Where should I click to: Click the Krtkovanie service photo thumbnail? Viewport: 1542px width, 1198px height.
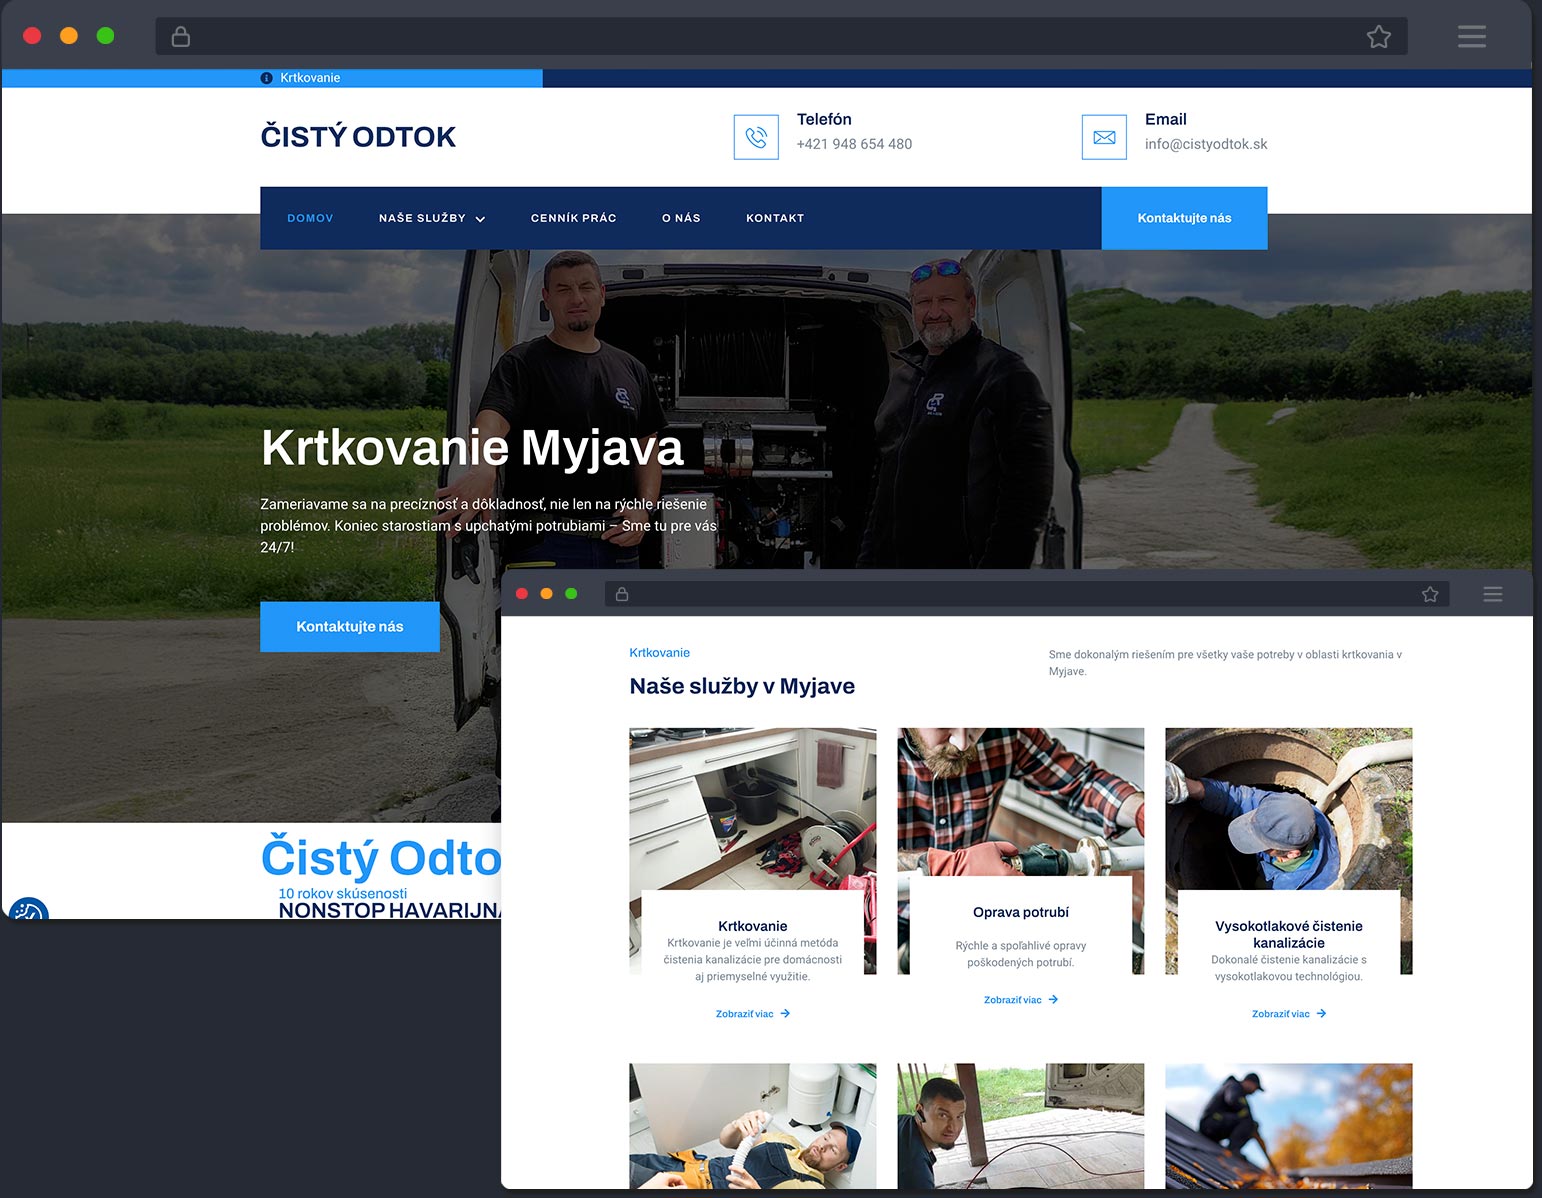[752, 800]
